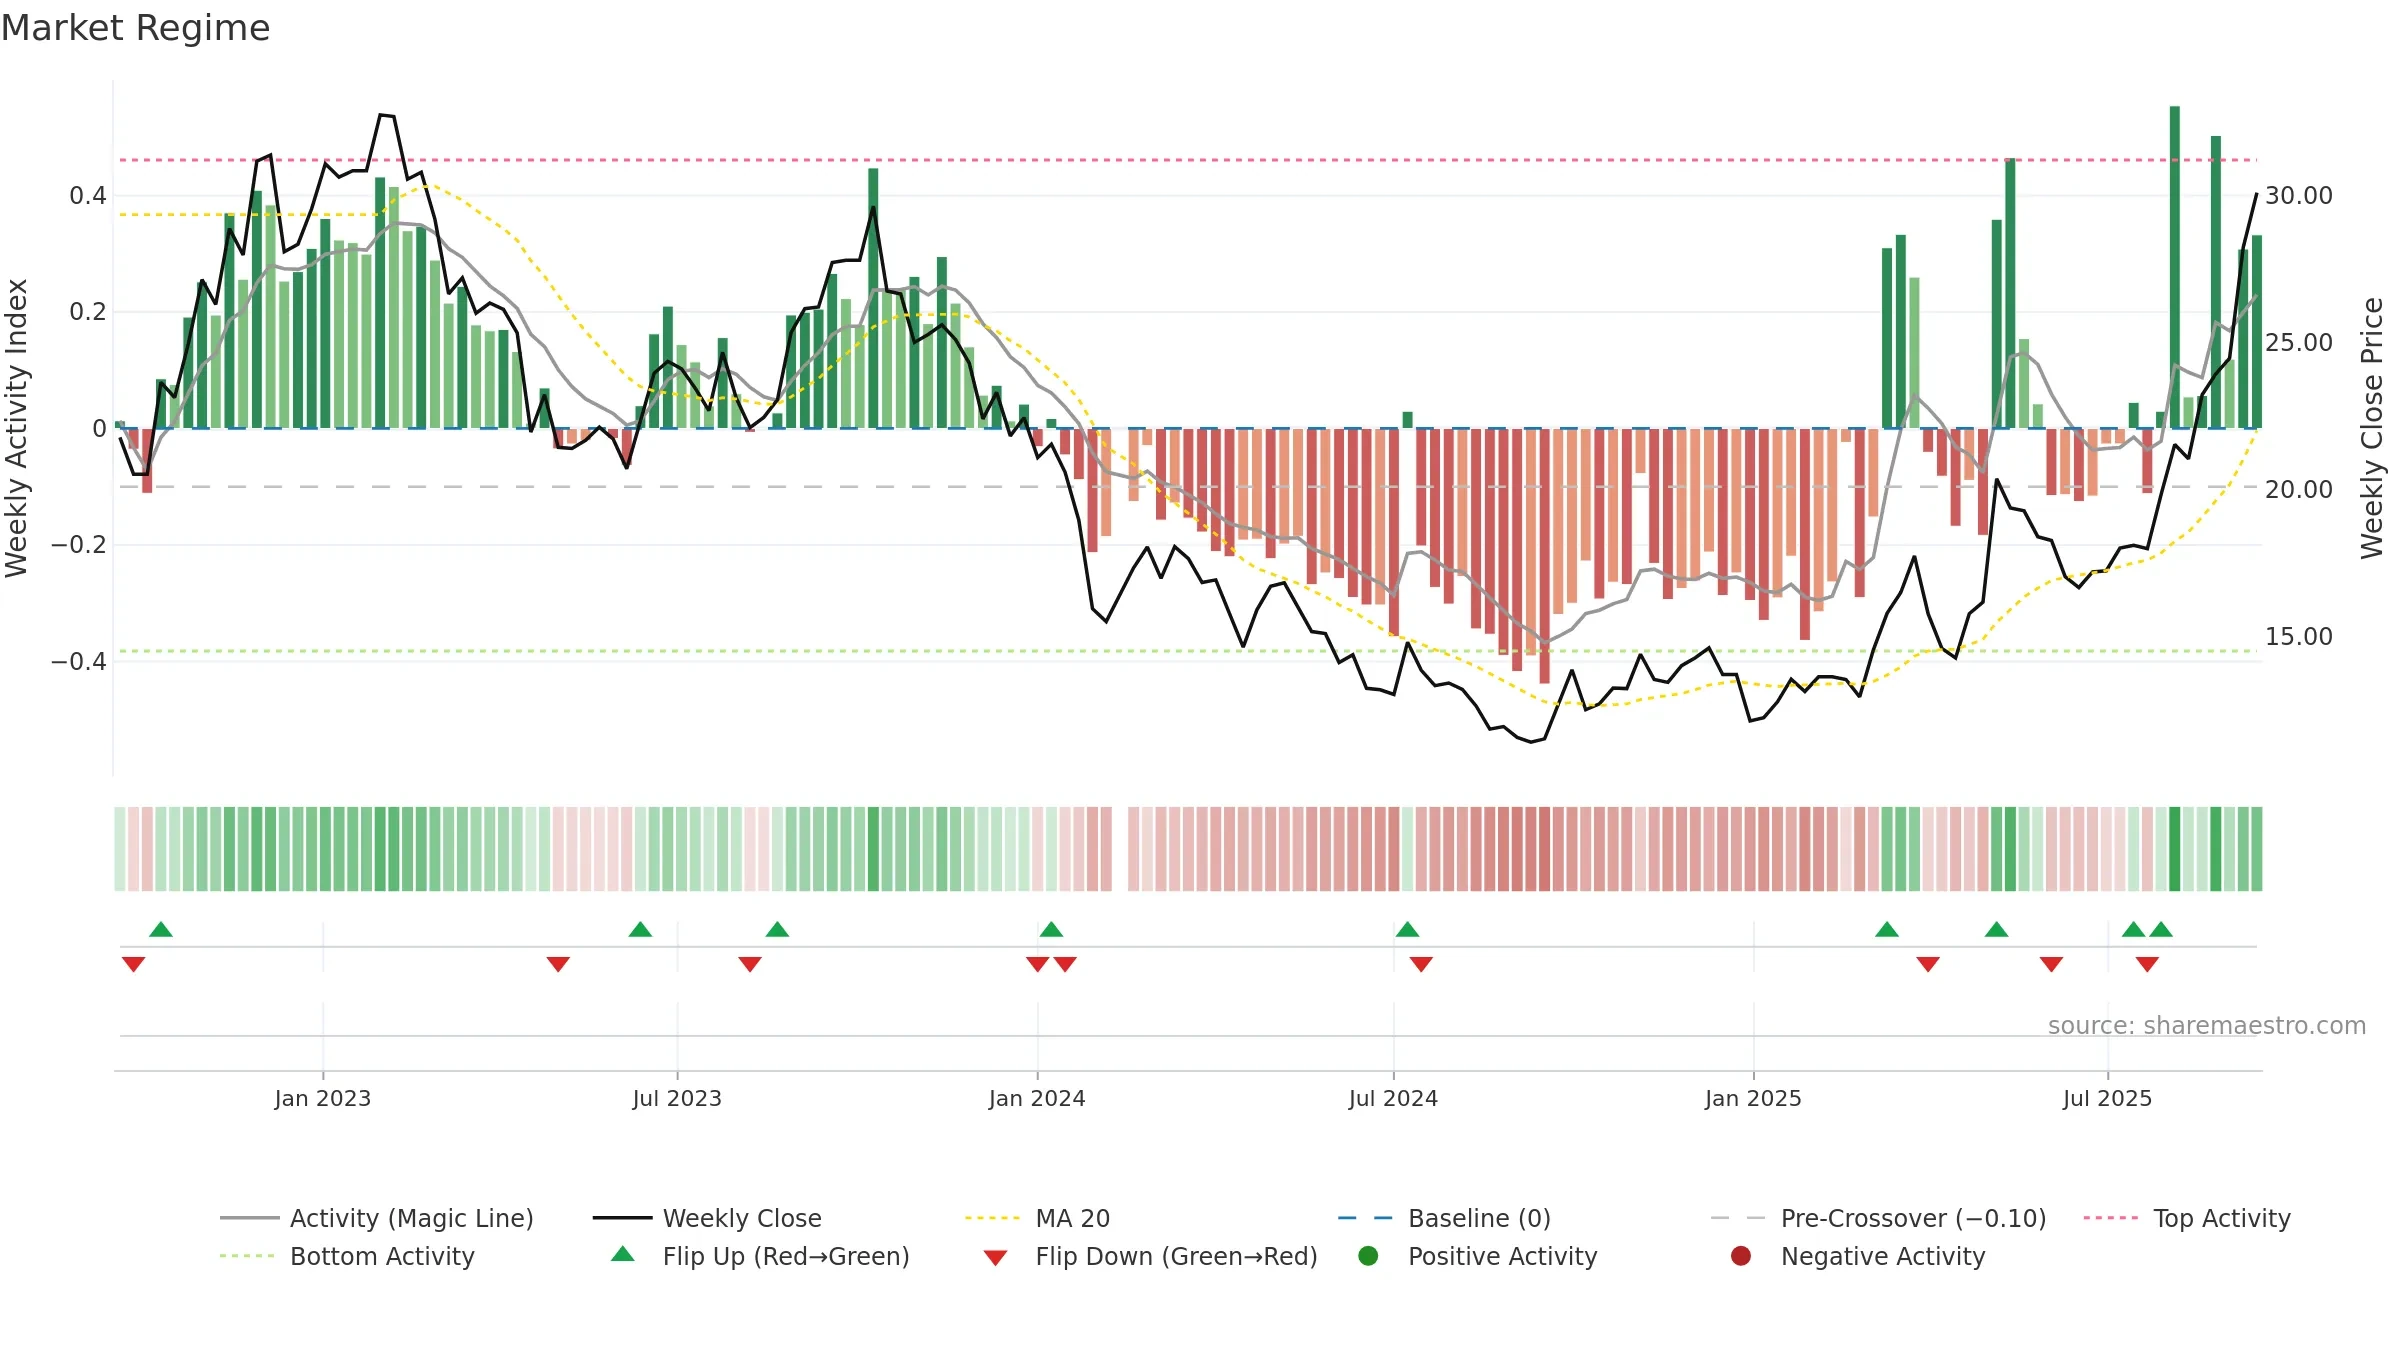The height and width of the screenshot is (1350, 2400).
Task: Select flip-down marker just after Jul 2024
Action: (1421, 964)
